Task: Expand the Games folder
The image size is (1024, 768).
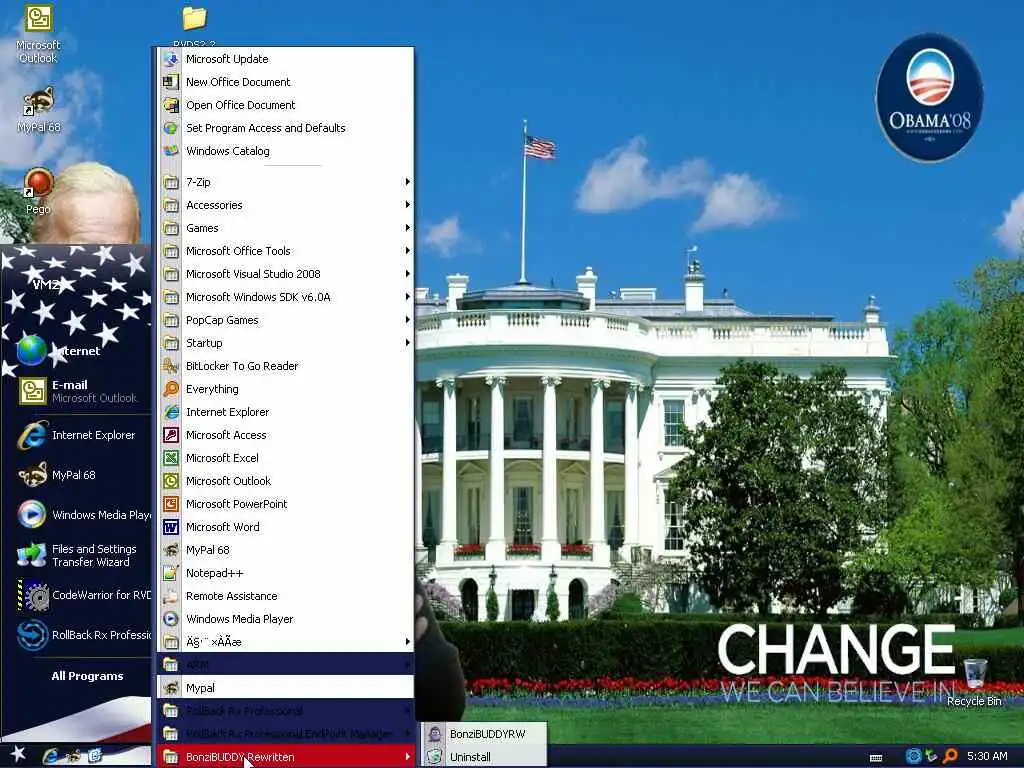Action: [x=285, y=228]
